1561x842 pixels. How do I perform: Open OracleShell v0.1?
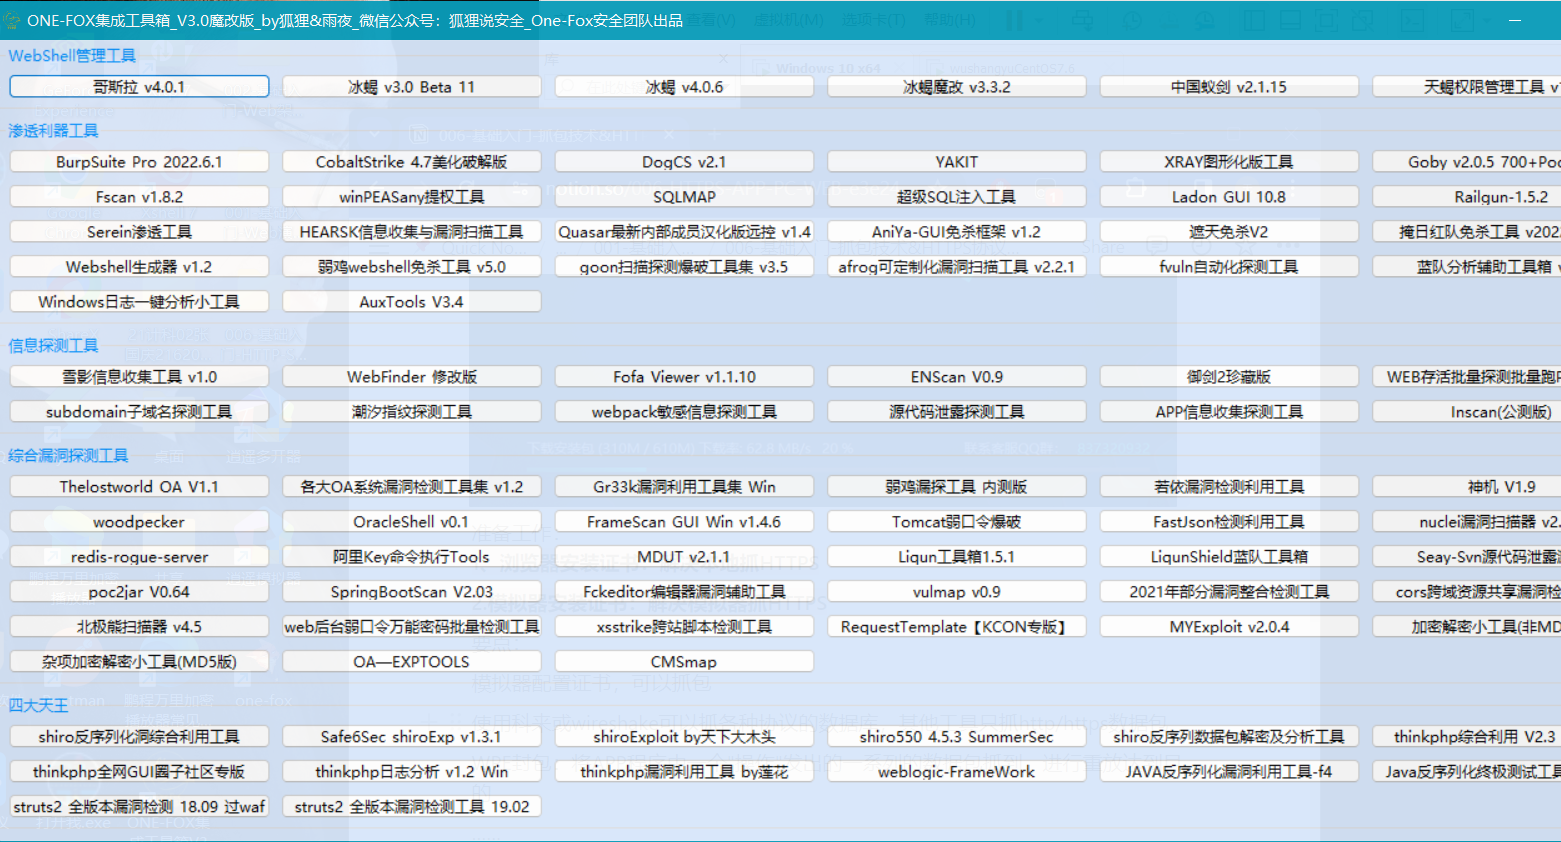pyautogui.click(x=412, y=522)
